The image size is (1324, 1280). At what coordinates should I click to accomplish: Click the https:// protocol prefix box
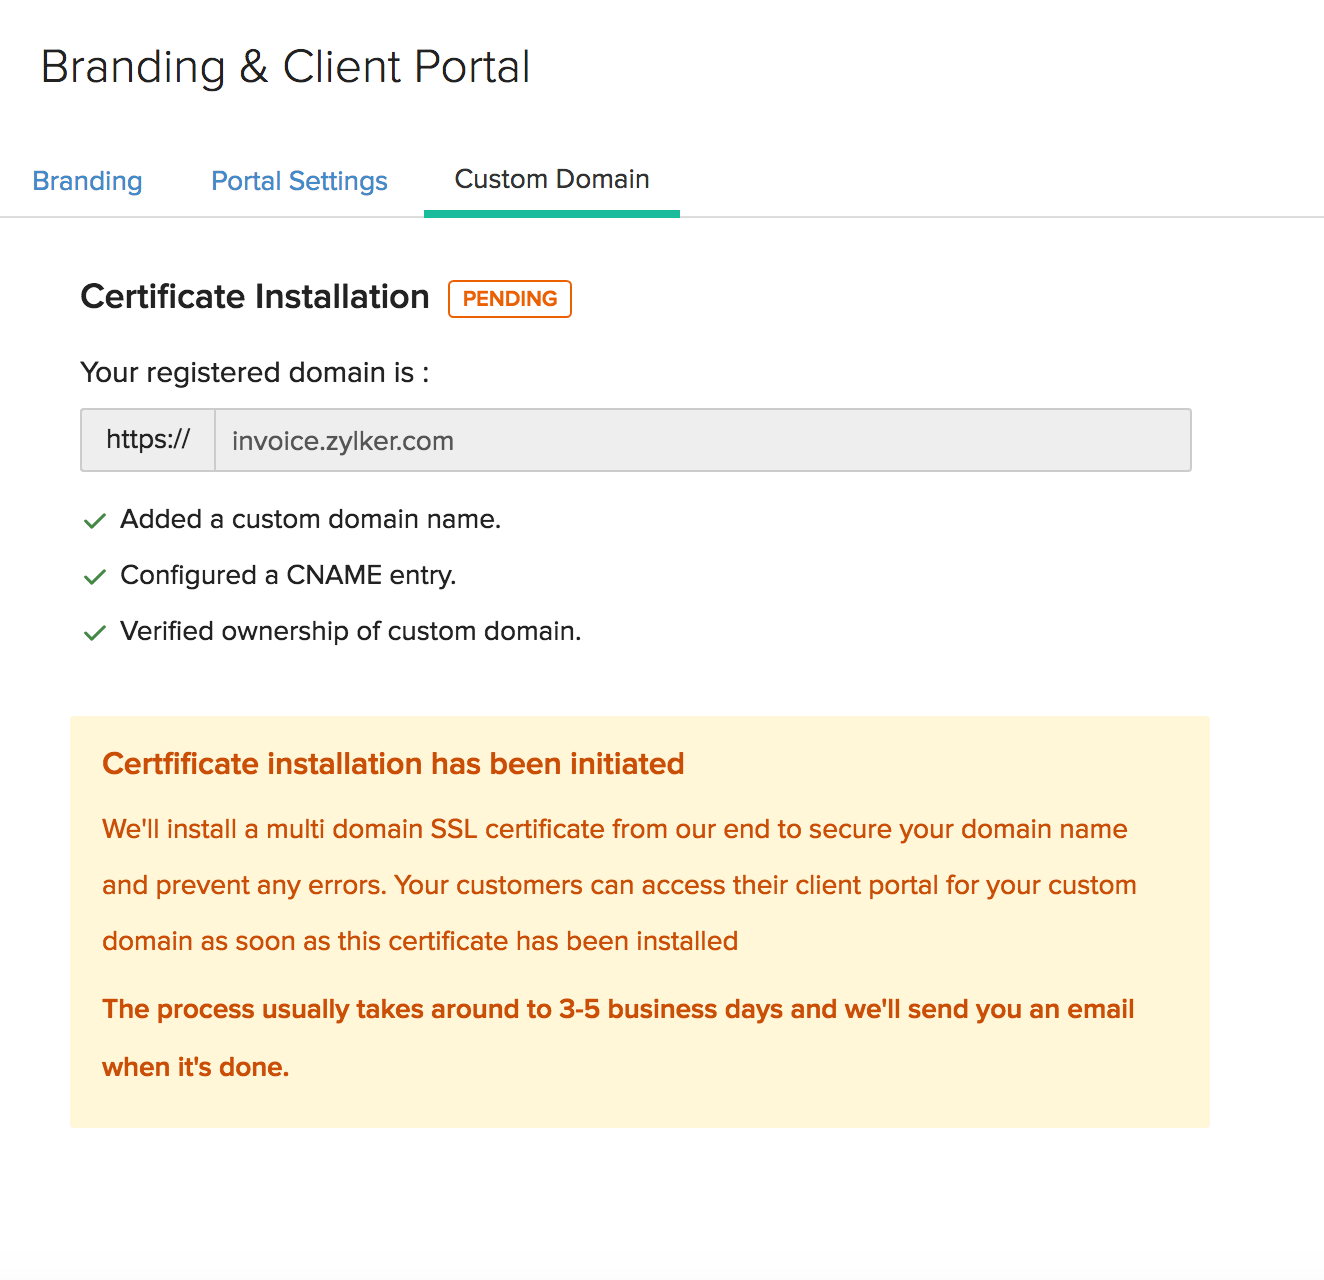148,440
